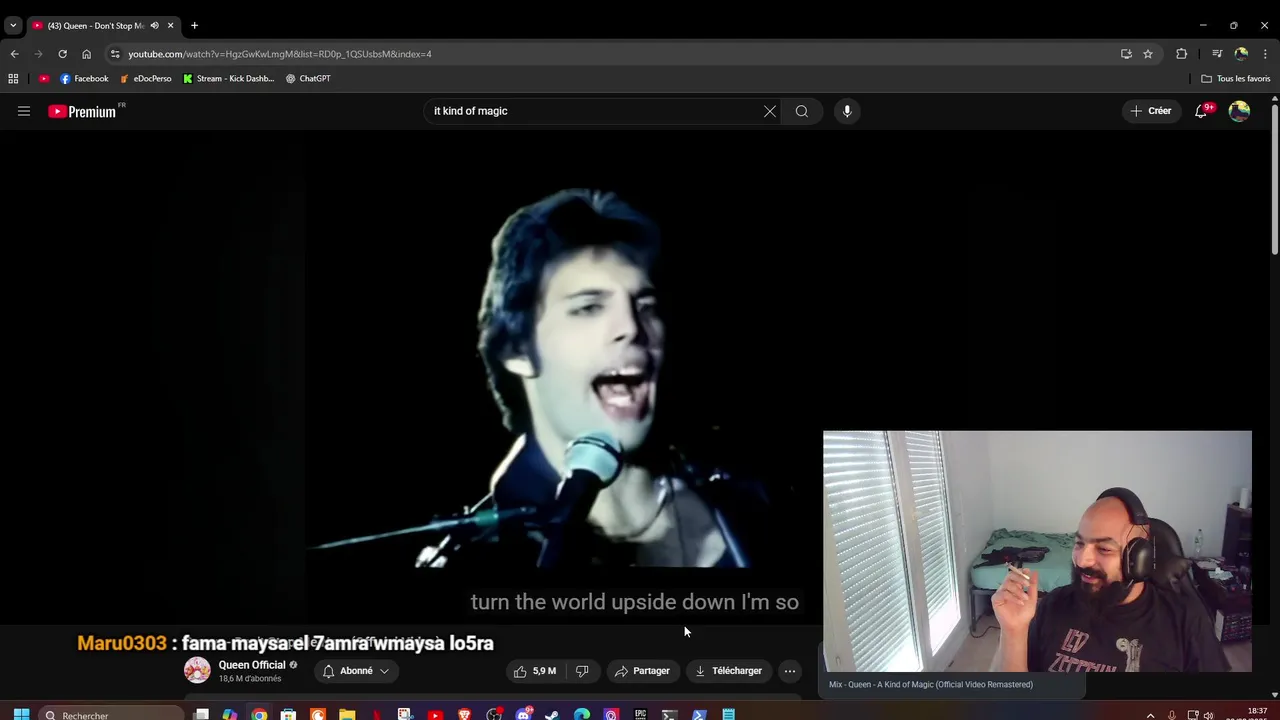This screenshot has width=1280, height=720.
Task: Click the Créer button
Action: 1150,111
